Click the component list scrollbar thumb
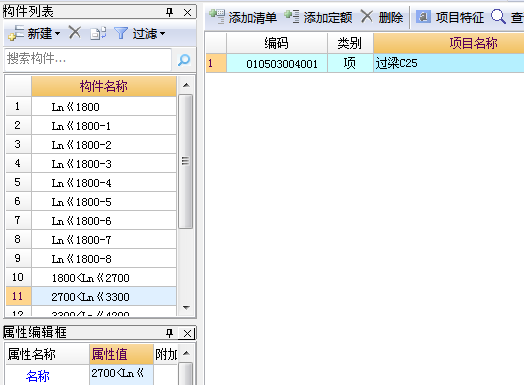The image size is (524, 385). [185, 161]
